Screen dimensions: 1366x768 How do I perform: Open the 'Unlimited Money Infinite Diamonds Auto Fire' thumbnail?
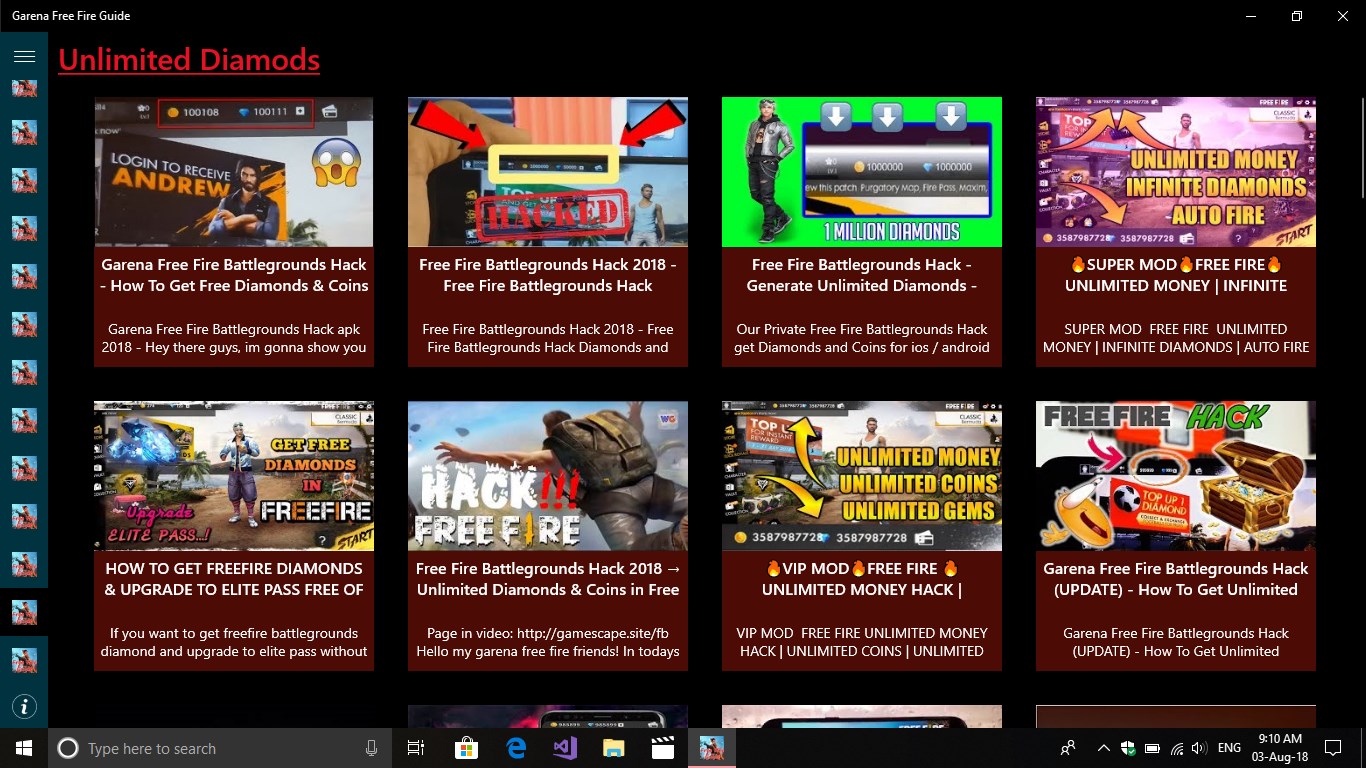1176,172
